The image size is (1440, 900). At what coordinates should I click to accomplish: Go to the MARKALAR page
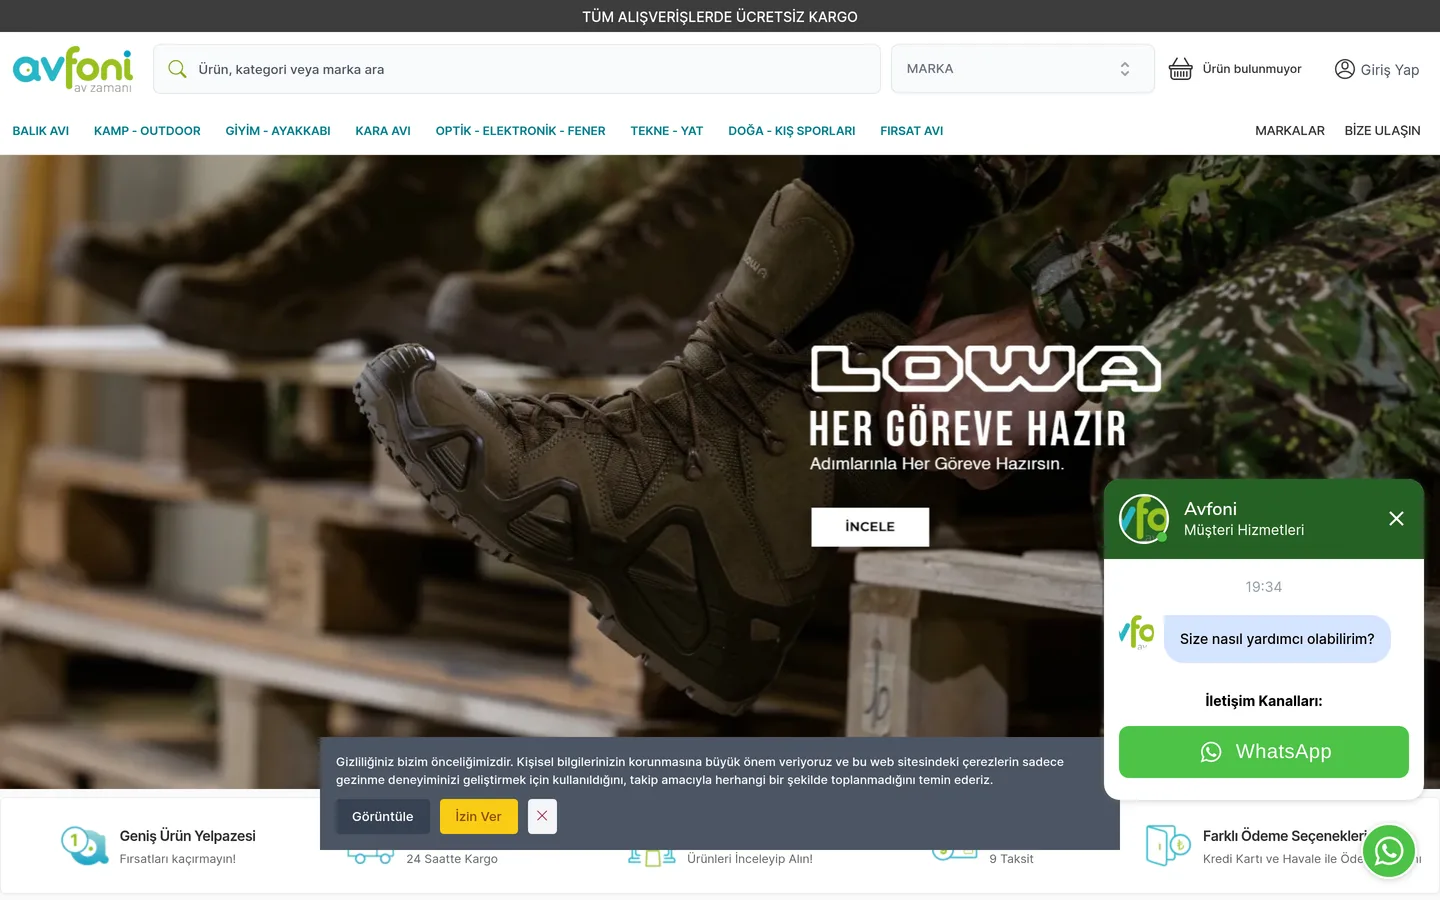coord(1290,131)
